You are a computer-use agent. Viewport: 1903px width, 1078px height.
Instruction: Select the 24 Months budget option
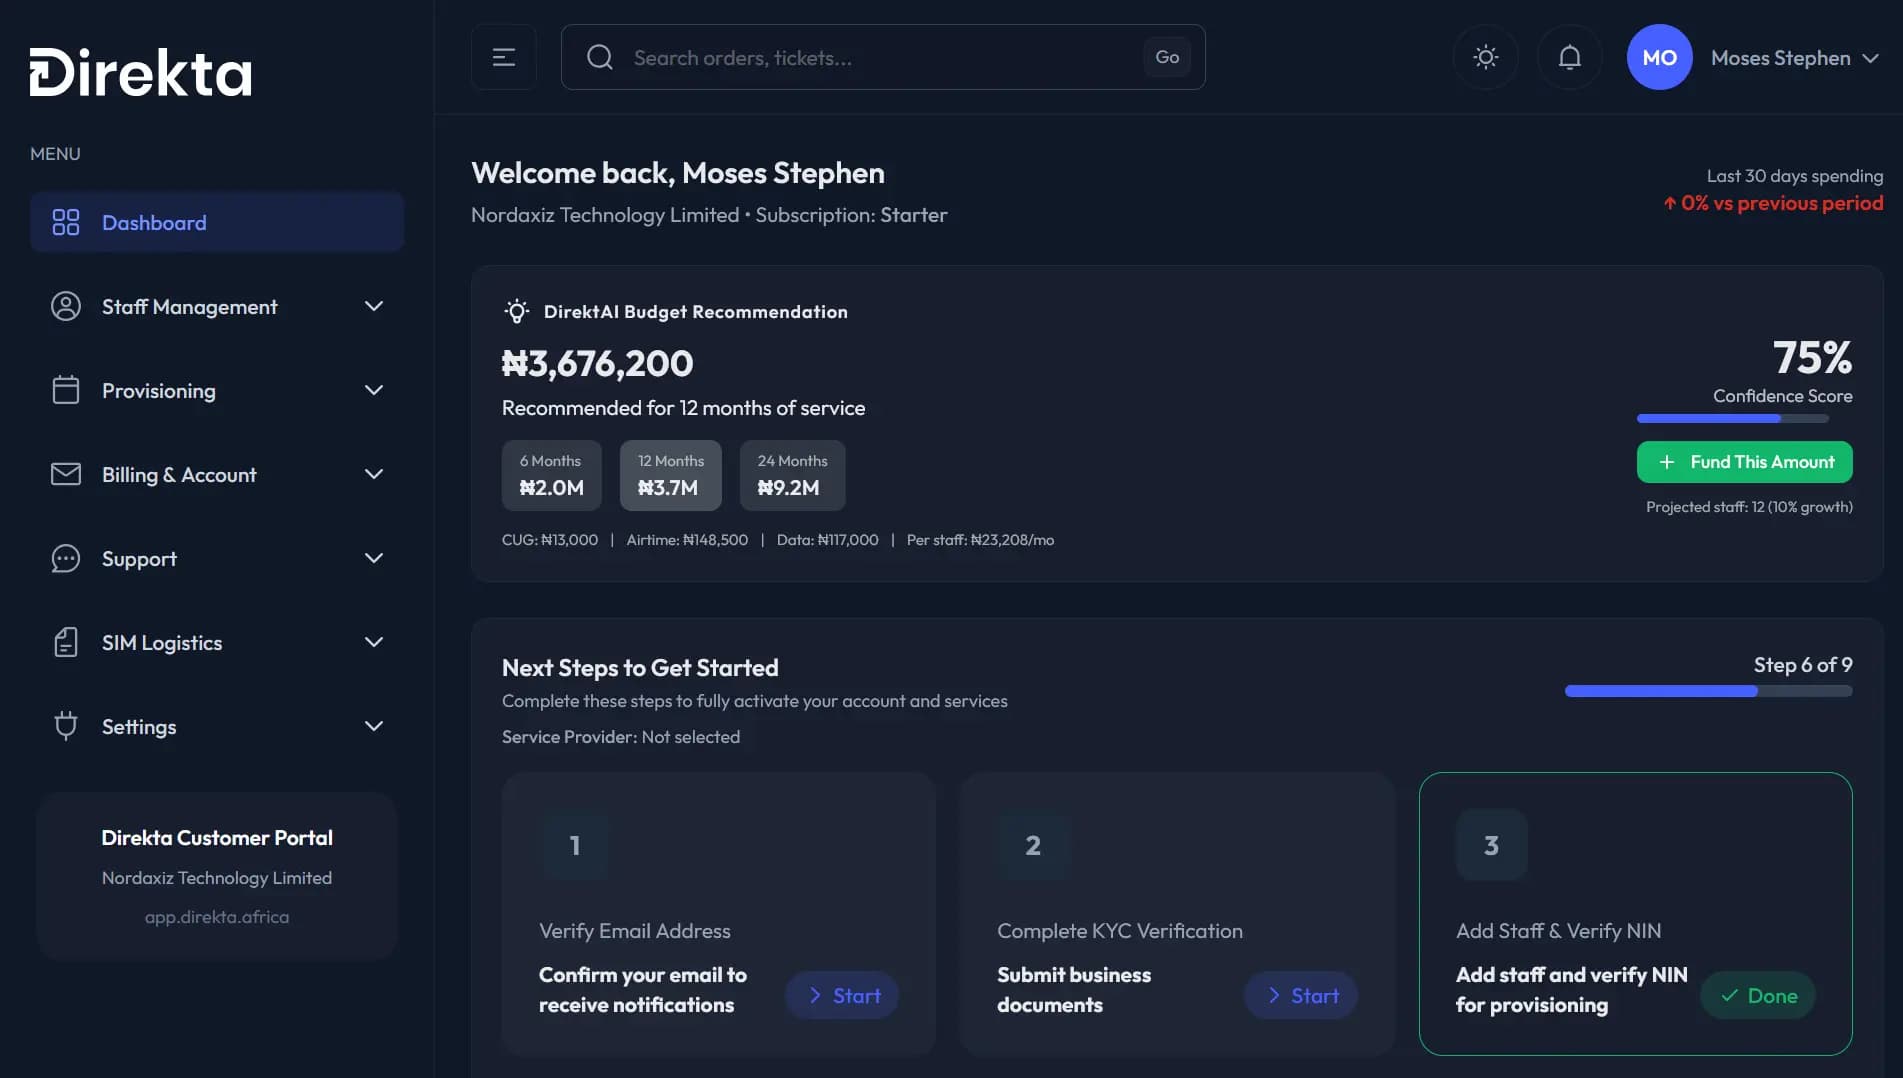pyautogui.click(x=792, y=475)
